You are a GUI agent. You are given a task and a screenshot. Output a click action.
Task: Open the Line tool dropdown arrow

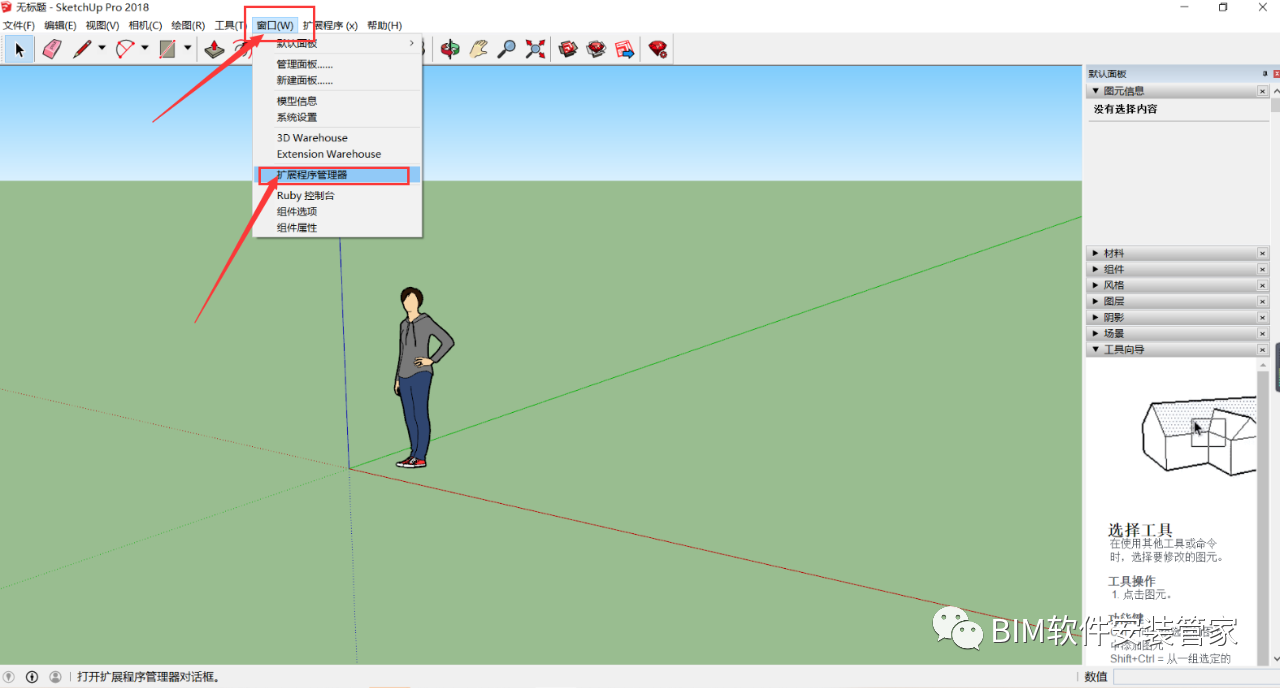tap(102, 49)
